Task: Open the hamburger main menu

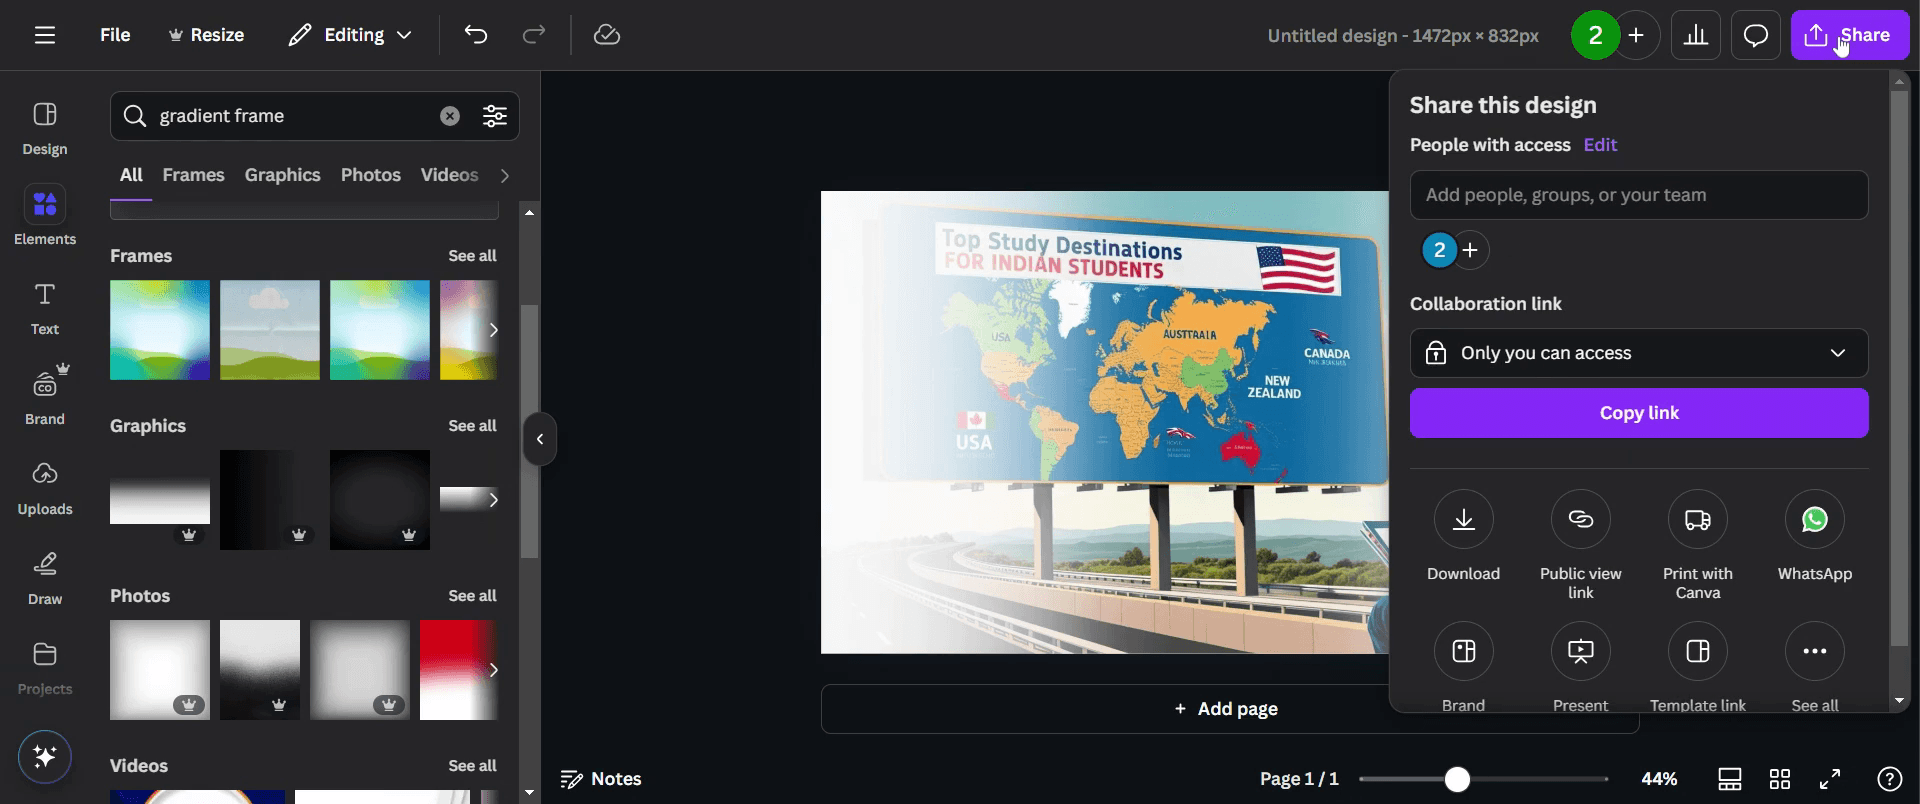Action: (44, 35)
